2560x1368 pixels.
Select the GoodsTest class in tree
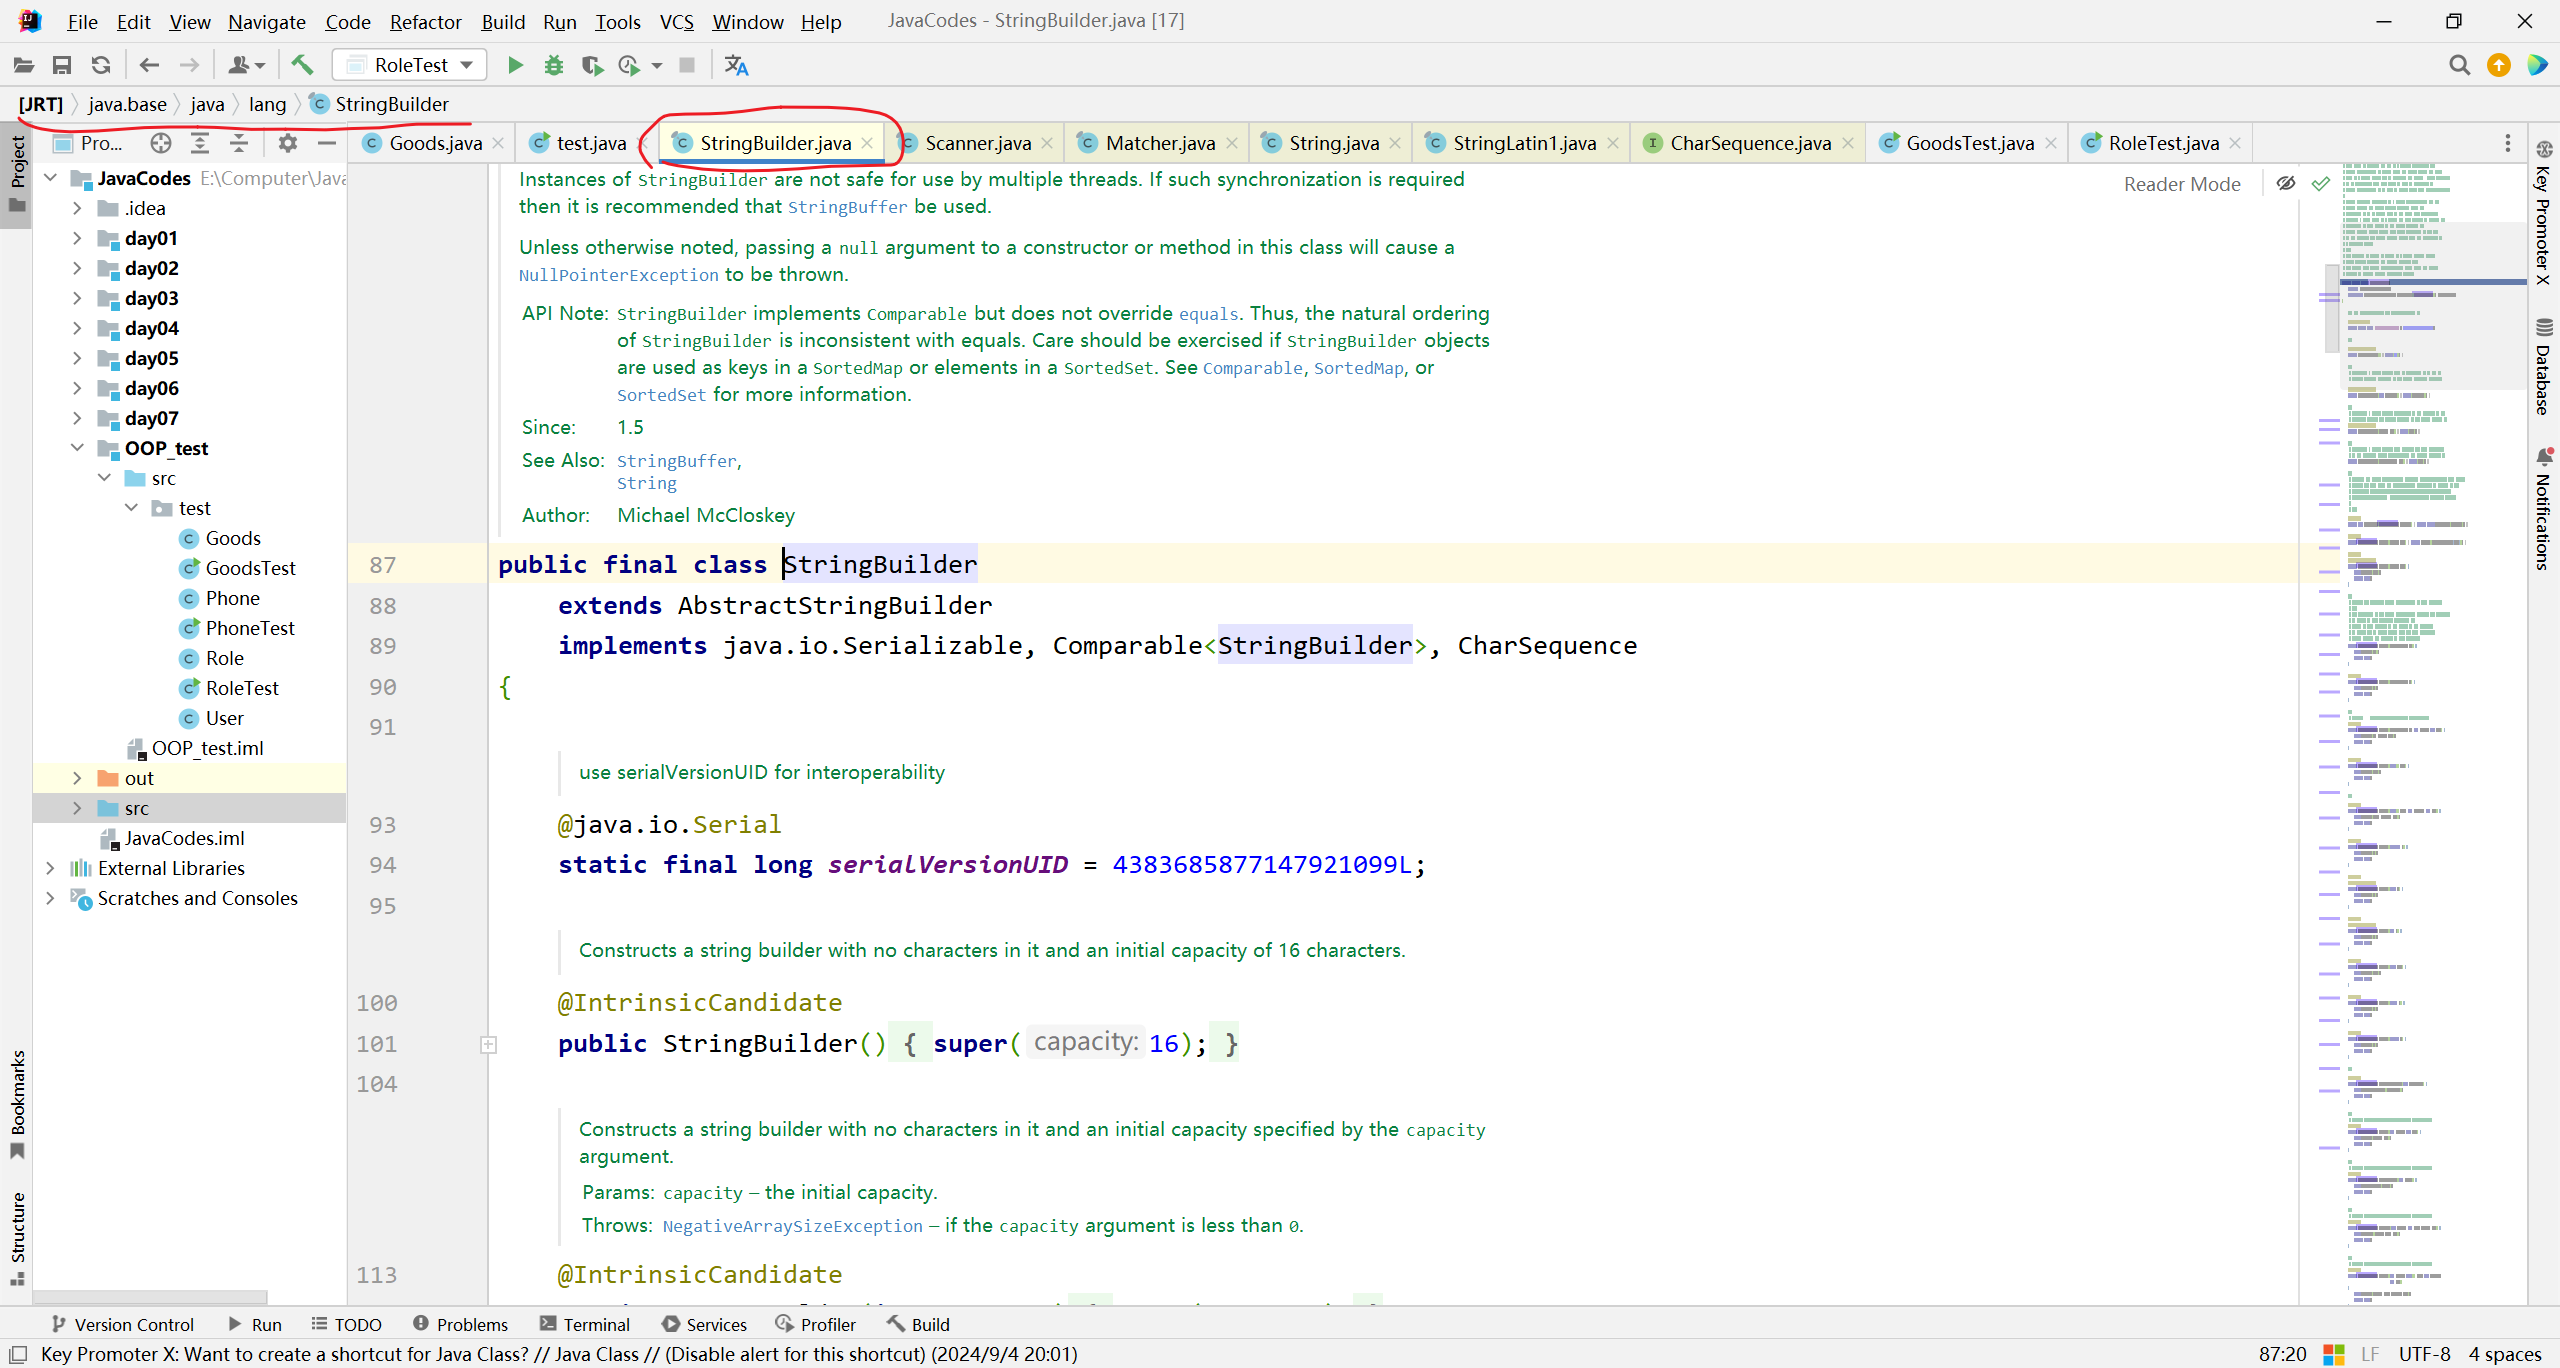[250, 568]
